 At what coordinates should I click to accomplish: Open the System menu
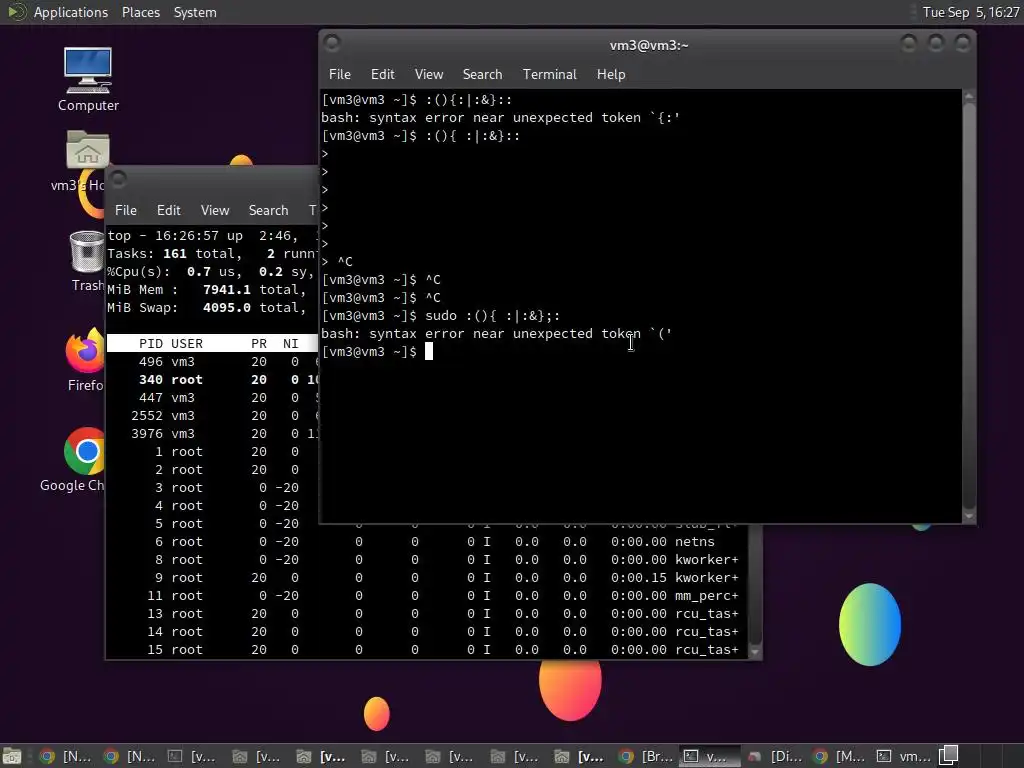pos(195,12)
